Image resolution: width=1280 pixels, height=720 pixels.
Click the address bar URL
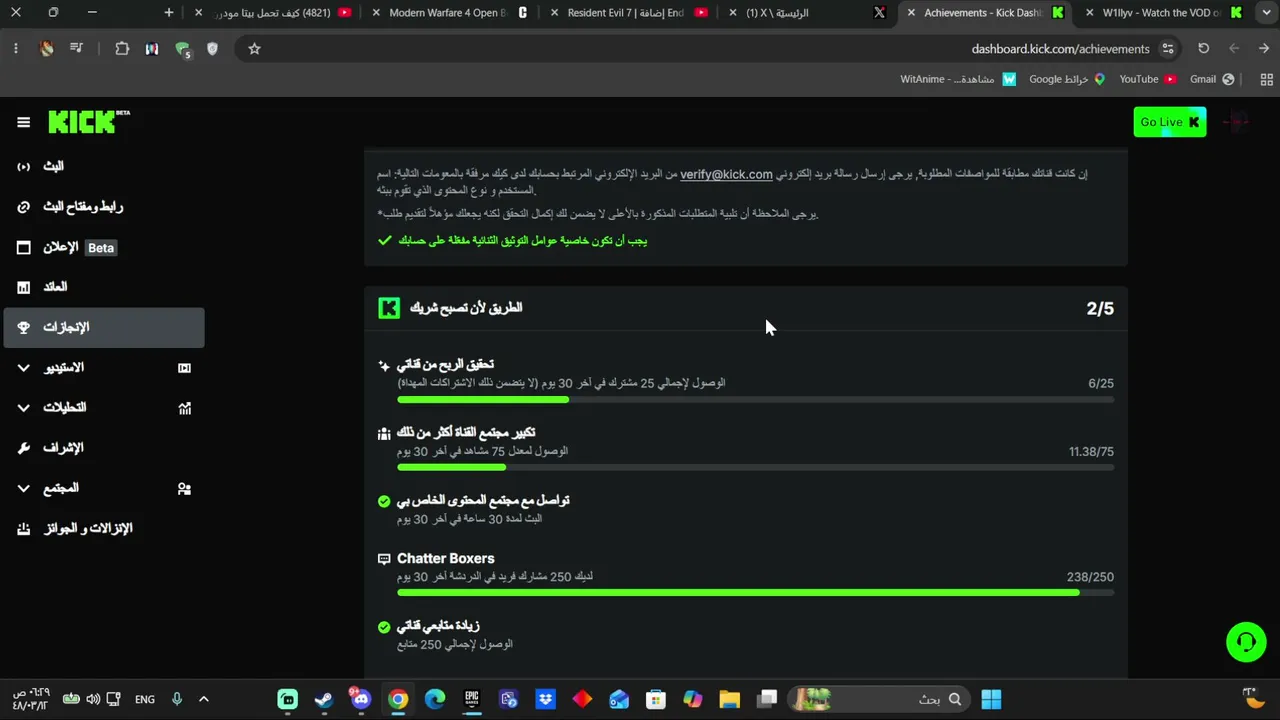tap(1061, 49)
